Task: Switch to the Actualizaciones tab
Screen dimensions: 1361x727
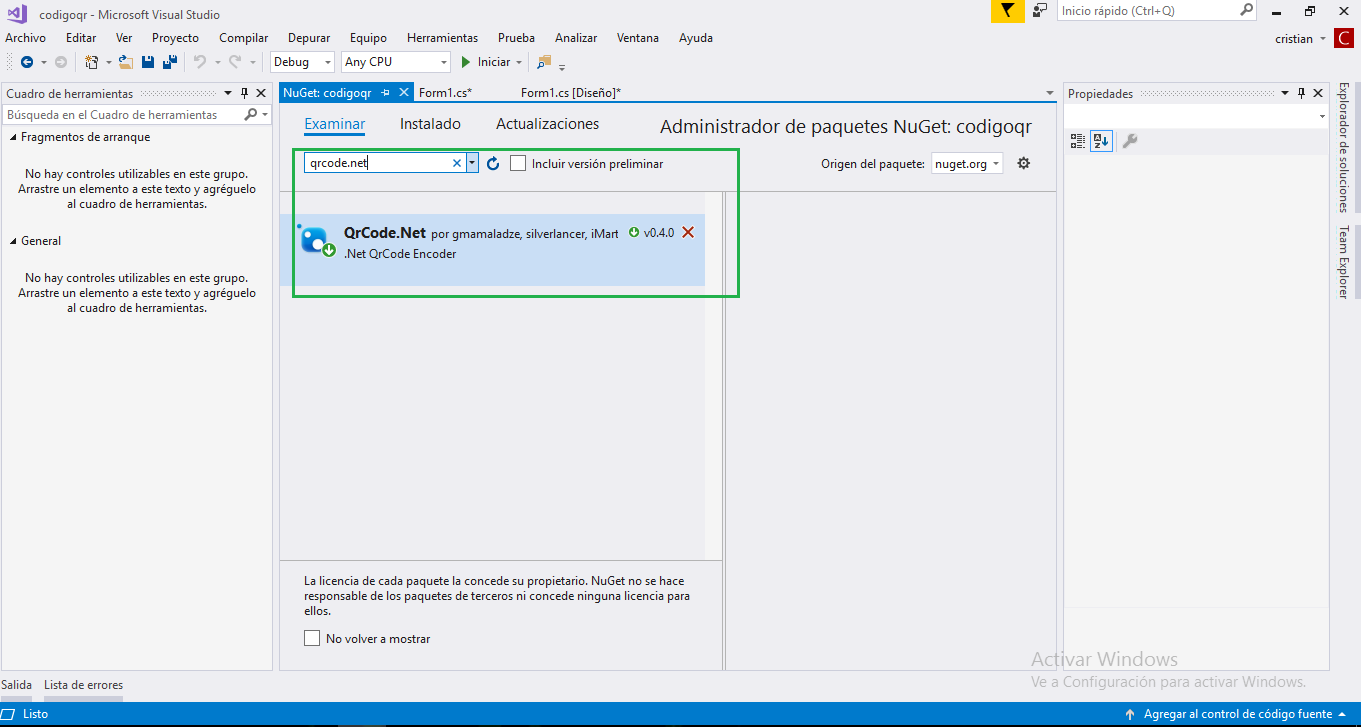Action: tap(548, 124)
